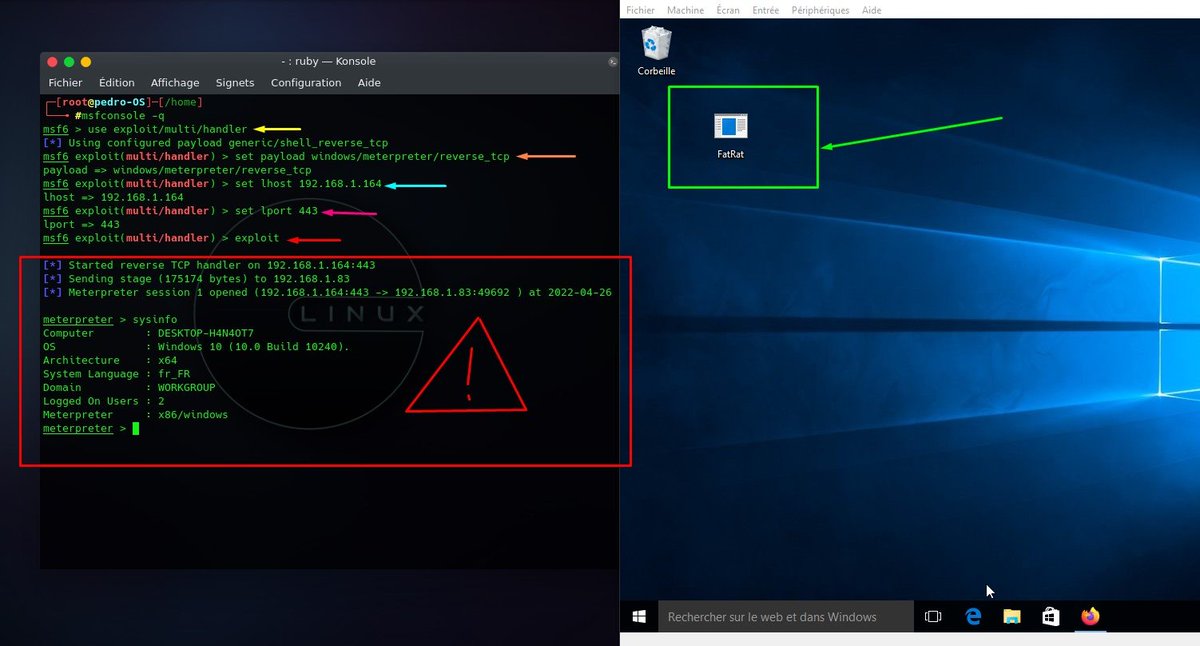This screenshot has width=1200, height=646.
Task: Click the '[root@pedro-OS]' prompt text
Action: (x=103, y=103)
